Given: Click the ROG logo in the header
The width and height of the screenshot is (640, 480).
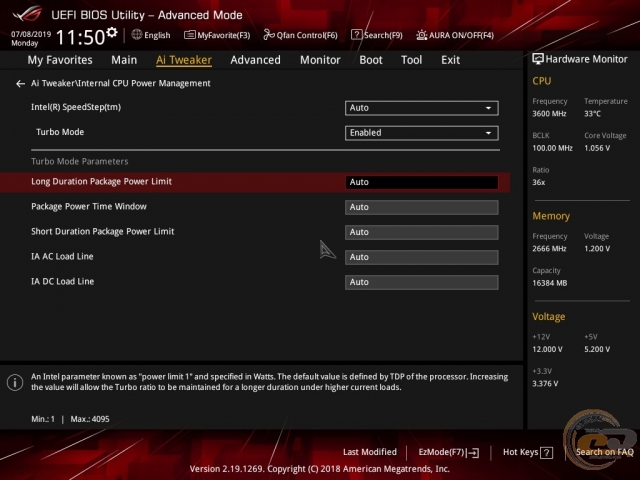Looking at the screenshot, I should pyautogui.click(x=27, y=14).
